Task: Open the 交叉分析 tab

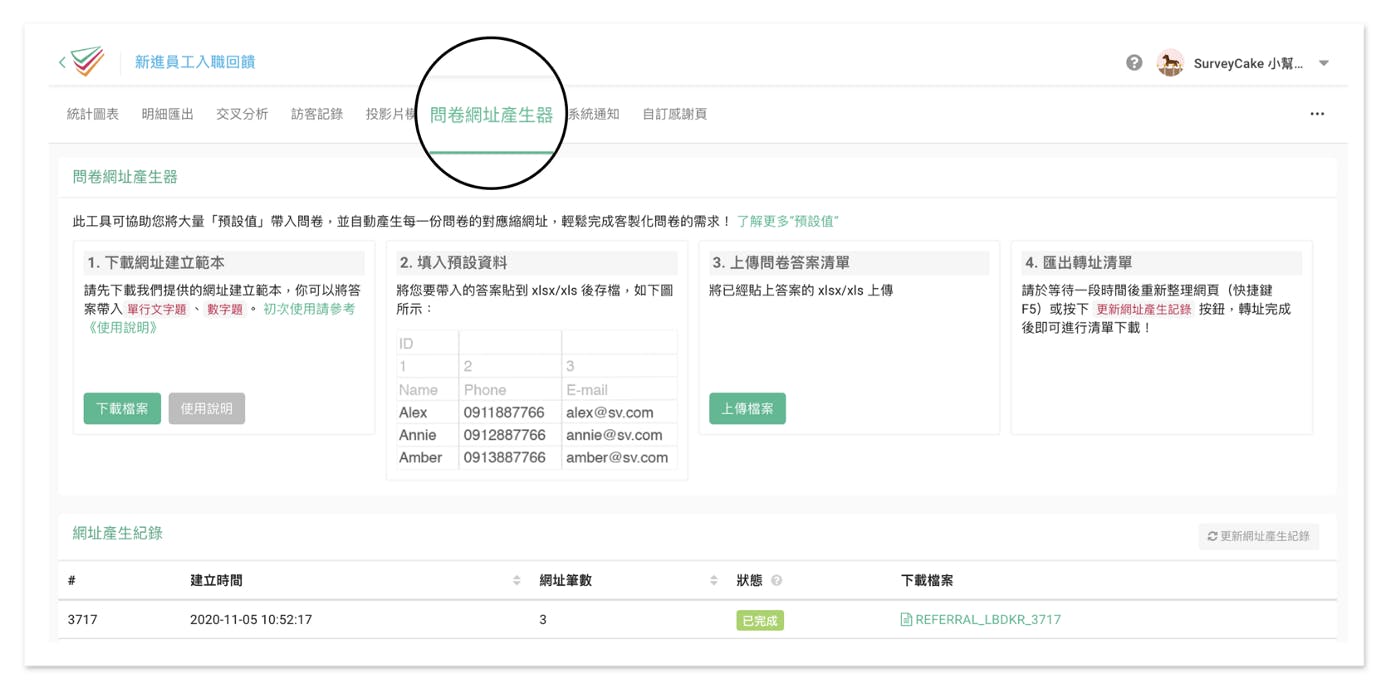Action: click(242, 114)
